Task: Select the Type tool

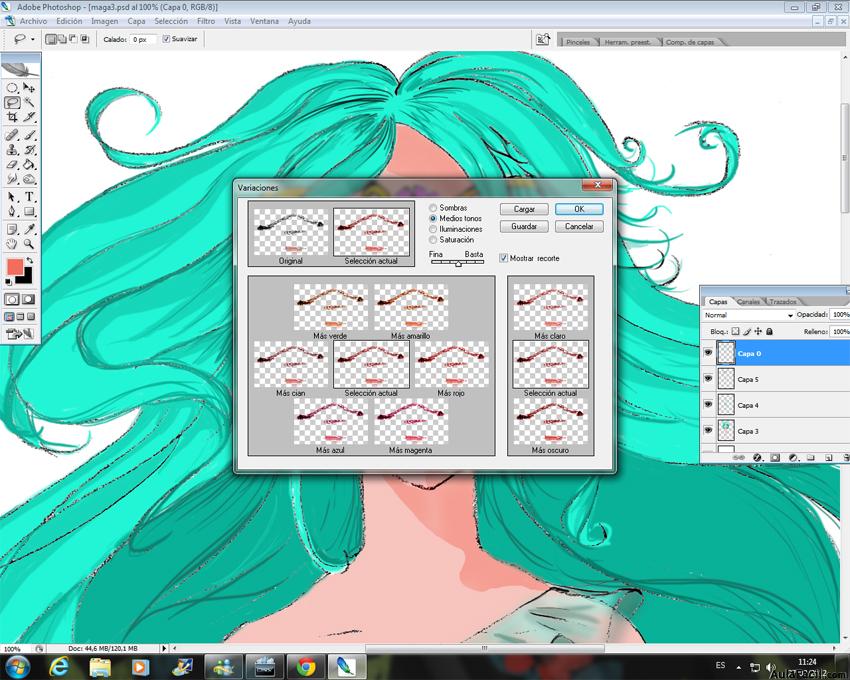Action: pos(29,197)
